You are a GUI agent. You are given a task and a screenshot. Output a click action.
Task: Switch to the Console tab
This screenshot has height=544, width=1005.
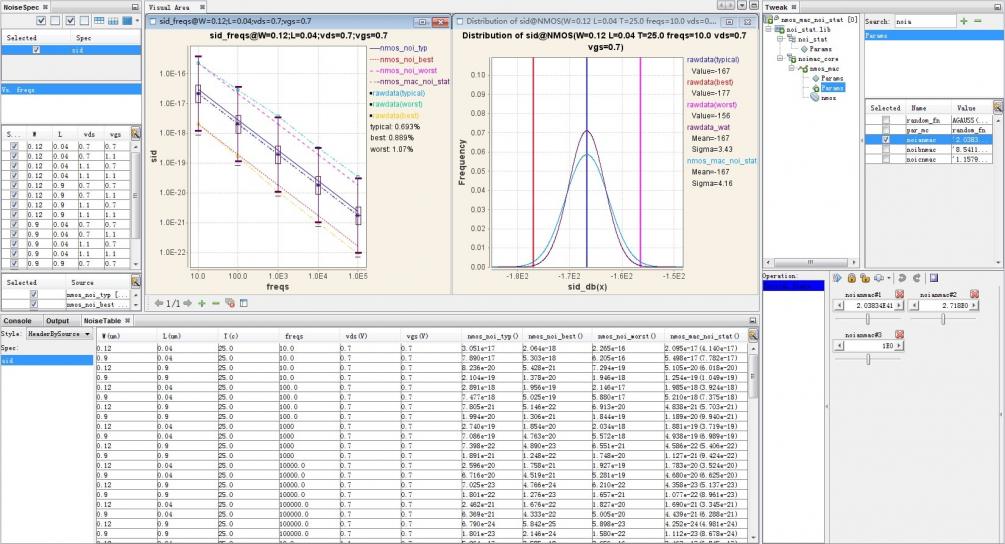(17, 320)
